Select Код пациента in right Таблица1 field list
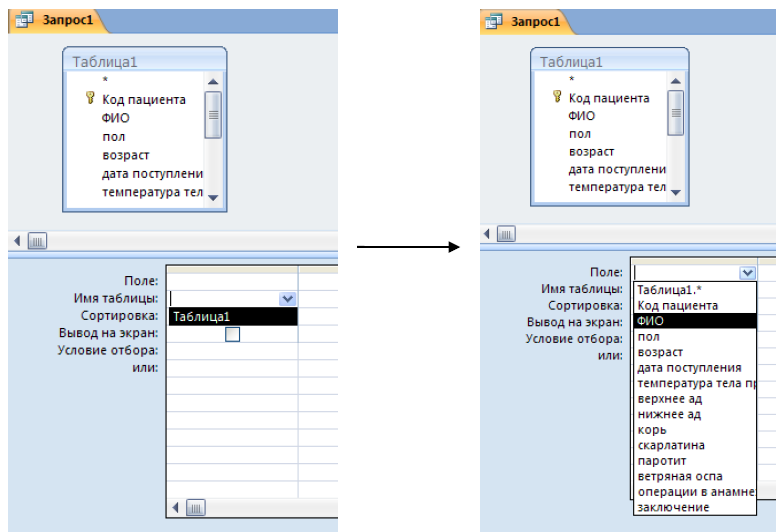 pyautogui.click(x=609, y=98)
